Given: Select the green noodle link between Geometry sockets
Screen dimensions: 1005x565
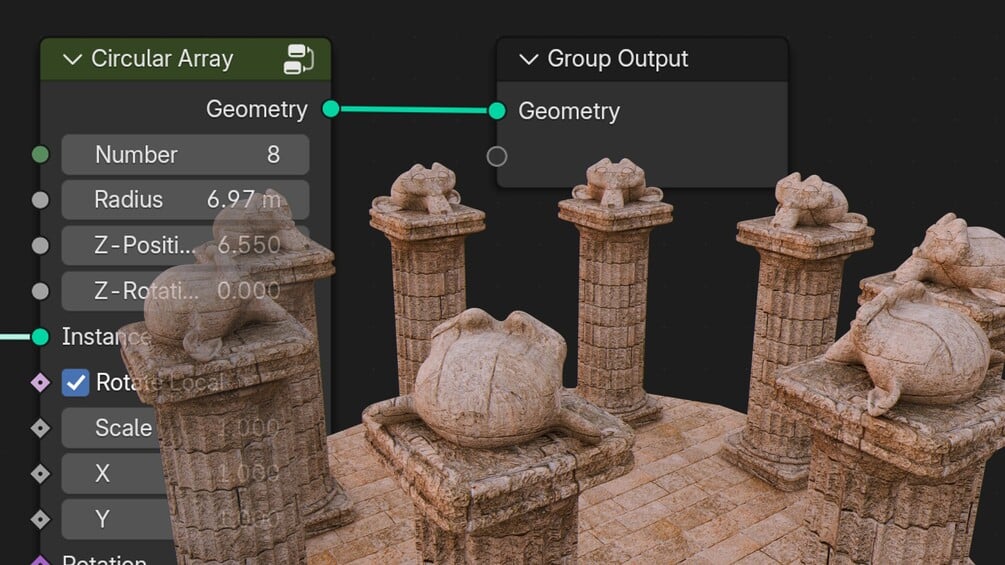Looking at the screenshot, I should coord(413,110).
